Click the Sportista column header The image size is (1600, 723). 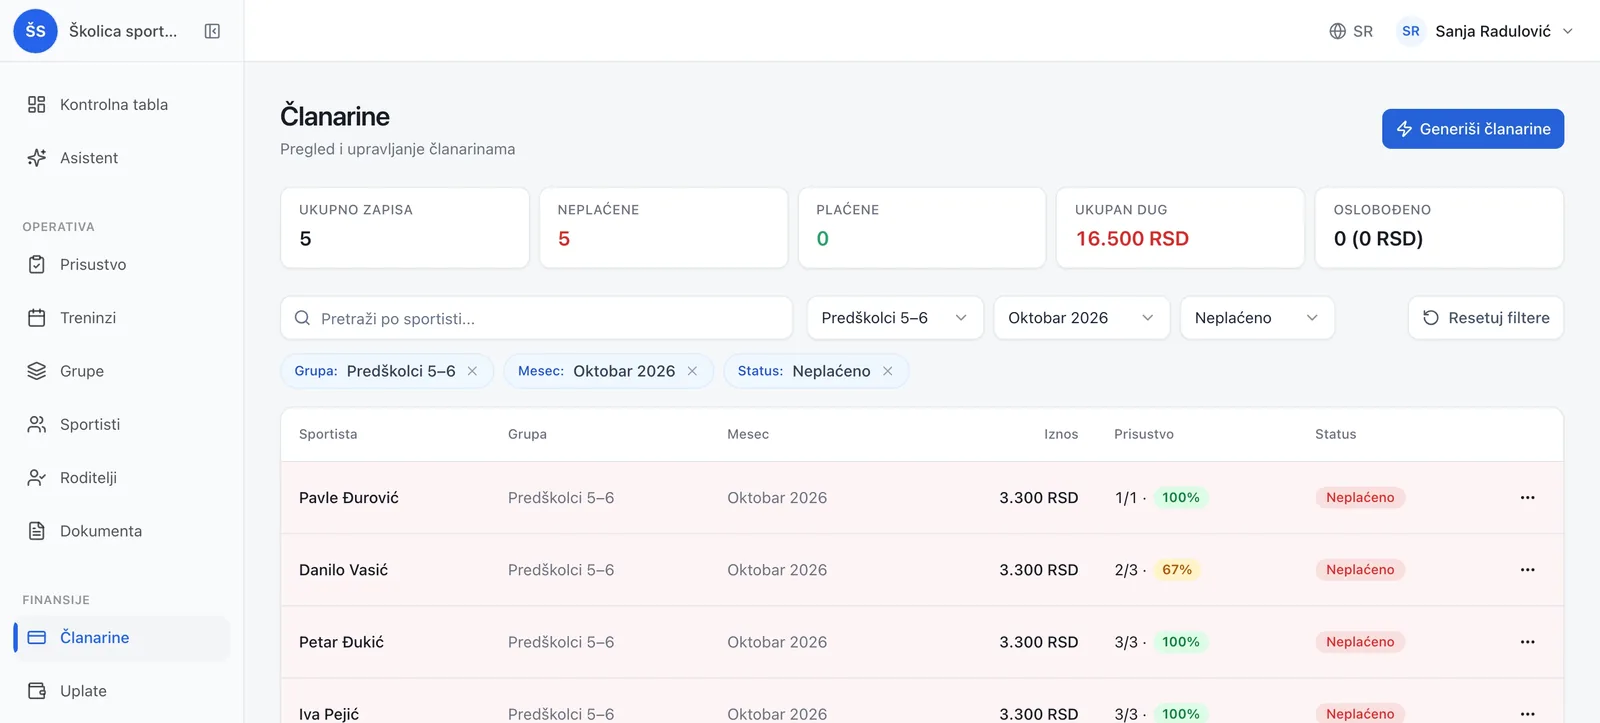(x=328, y=434)
